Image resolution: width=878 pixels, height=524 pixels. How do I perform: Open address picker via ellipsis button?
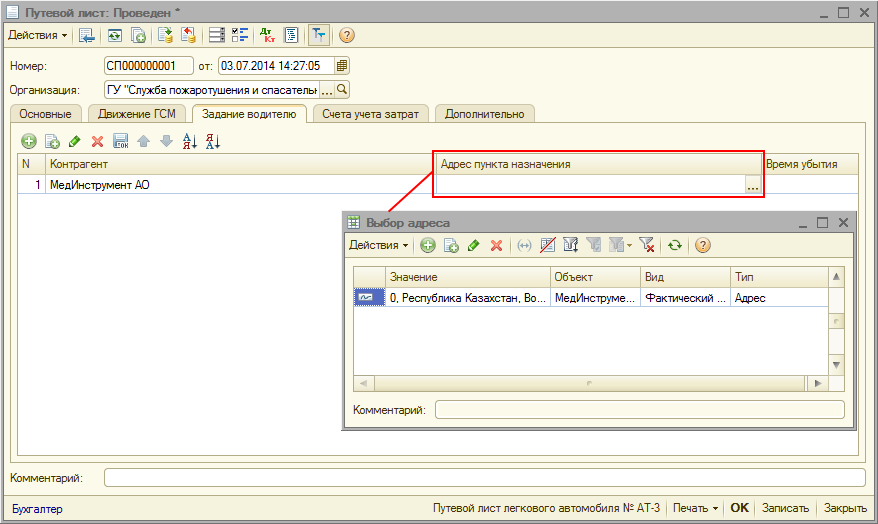752,185
